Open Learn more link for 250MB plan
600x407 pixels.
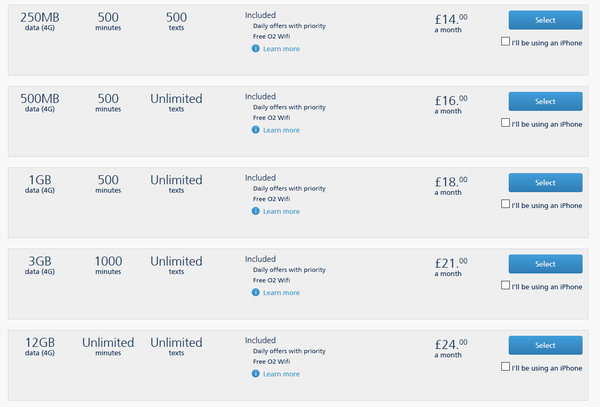281,49
